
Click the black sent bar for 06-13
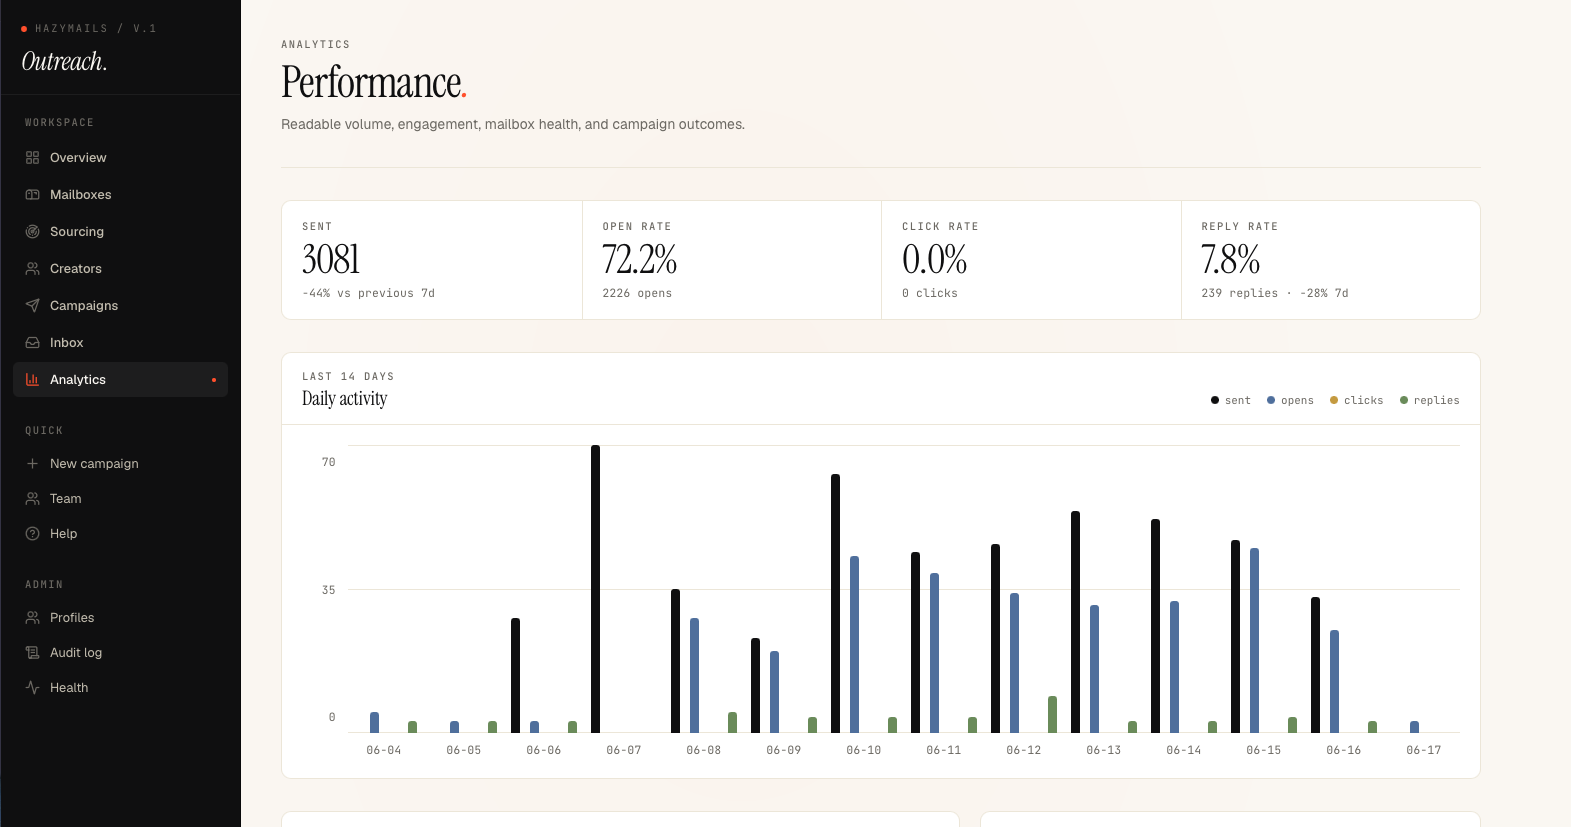(x=1075, y=622)
